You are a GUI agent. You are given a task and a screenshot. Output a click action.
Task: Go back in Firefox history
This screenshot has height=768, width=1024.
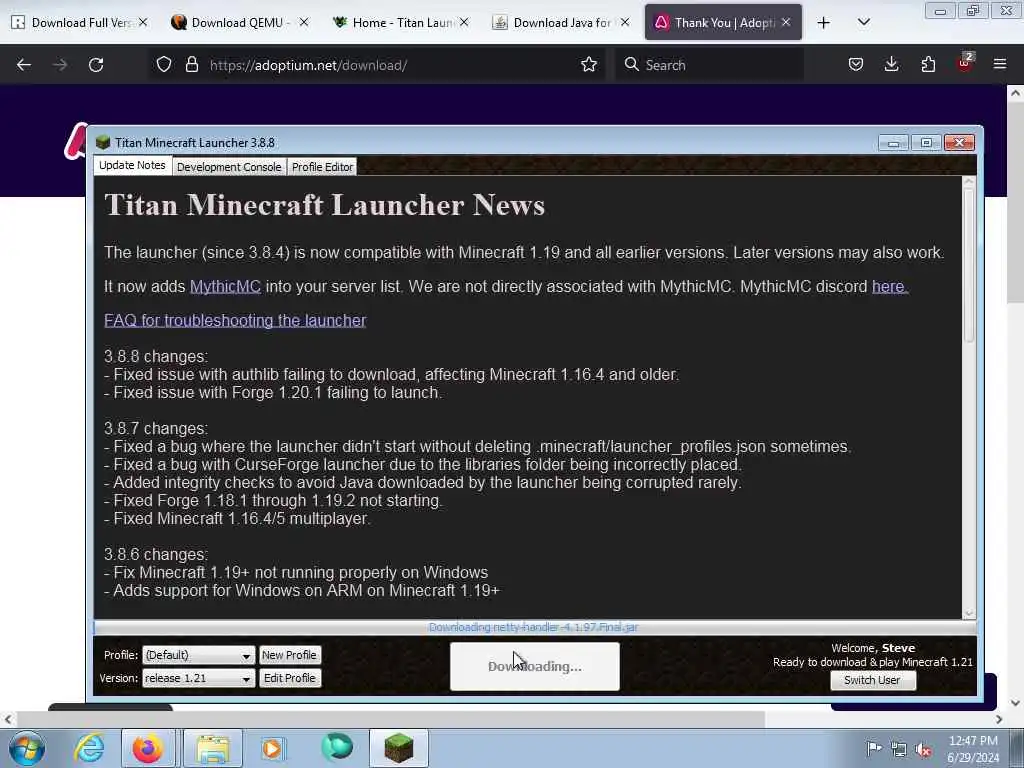click(x=24, y=65)
